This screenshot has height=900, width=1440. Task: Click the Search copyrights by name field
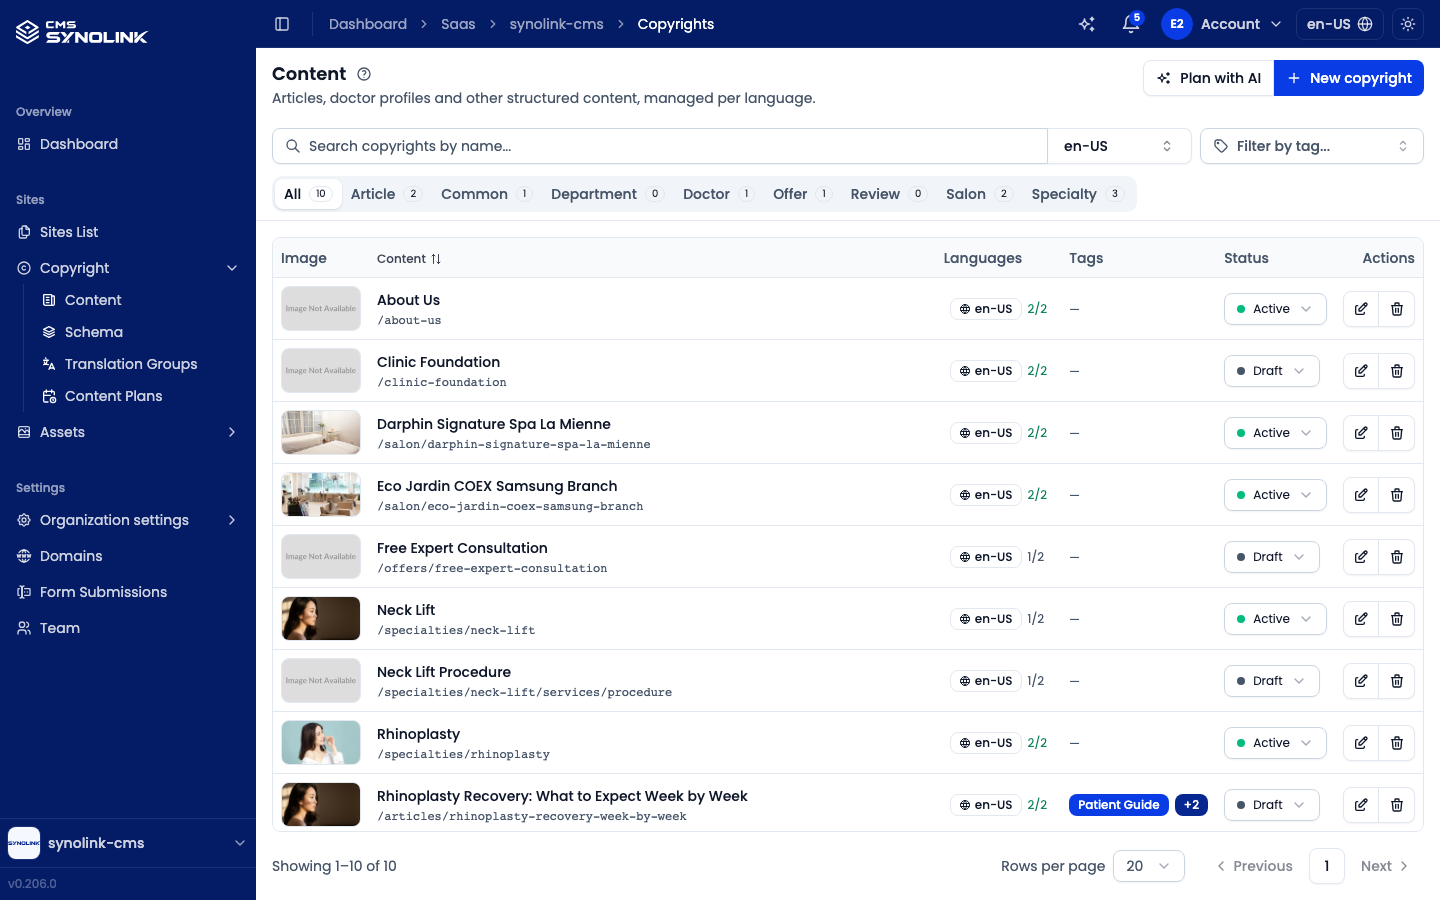click(x=660, y=146)
